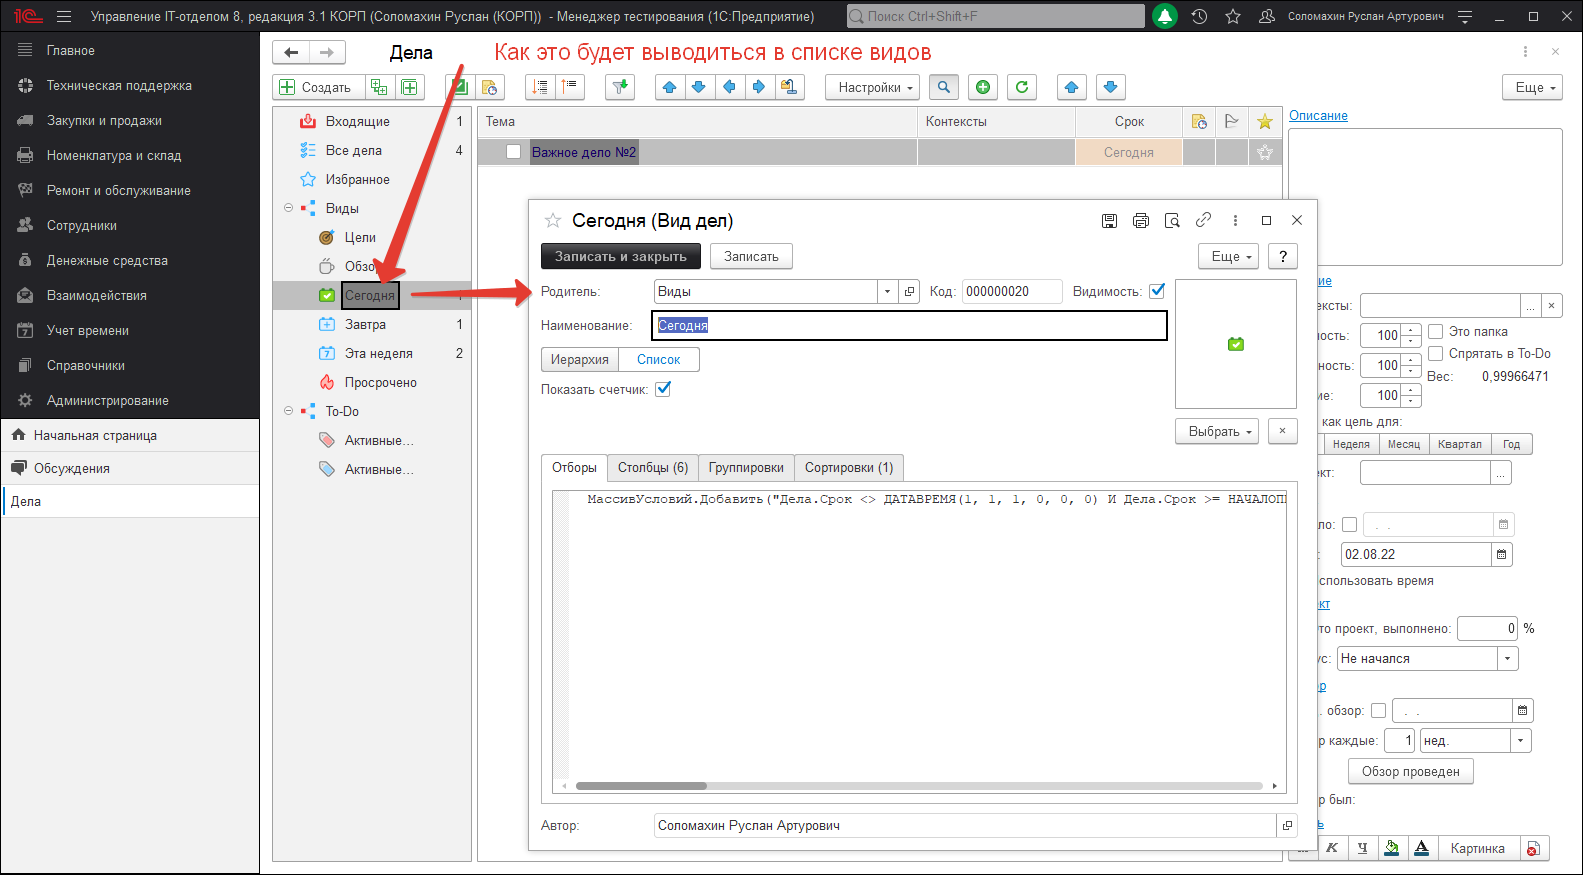Image resolution: width=1583 pixels, height=875 pixels.
Task: Toggle the Видимость checkbox
Action: (x=1157, y=291)
